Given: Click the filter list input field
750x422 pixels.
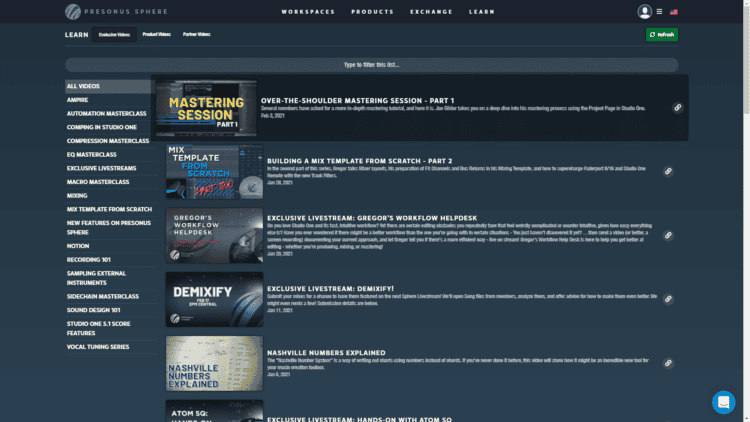Looking at the screenshot, I should pos(372,65).
